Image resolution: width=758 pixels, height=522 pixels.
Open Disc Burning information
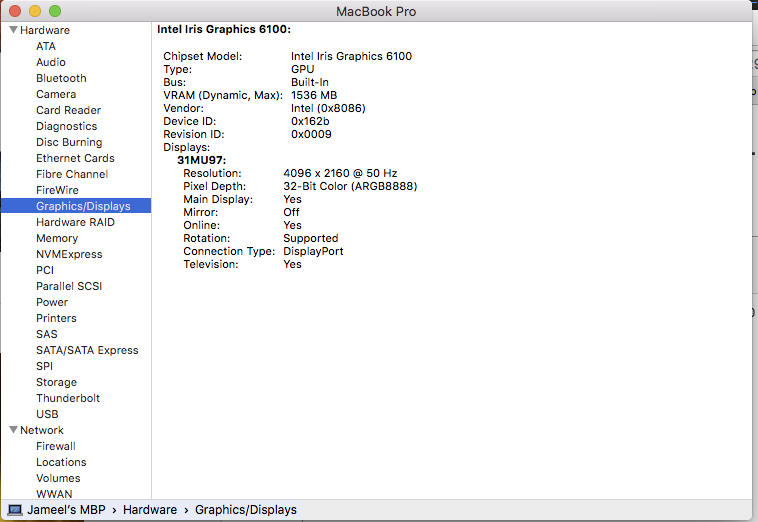69,142
